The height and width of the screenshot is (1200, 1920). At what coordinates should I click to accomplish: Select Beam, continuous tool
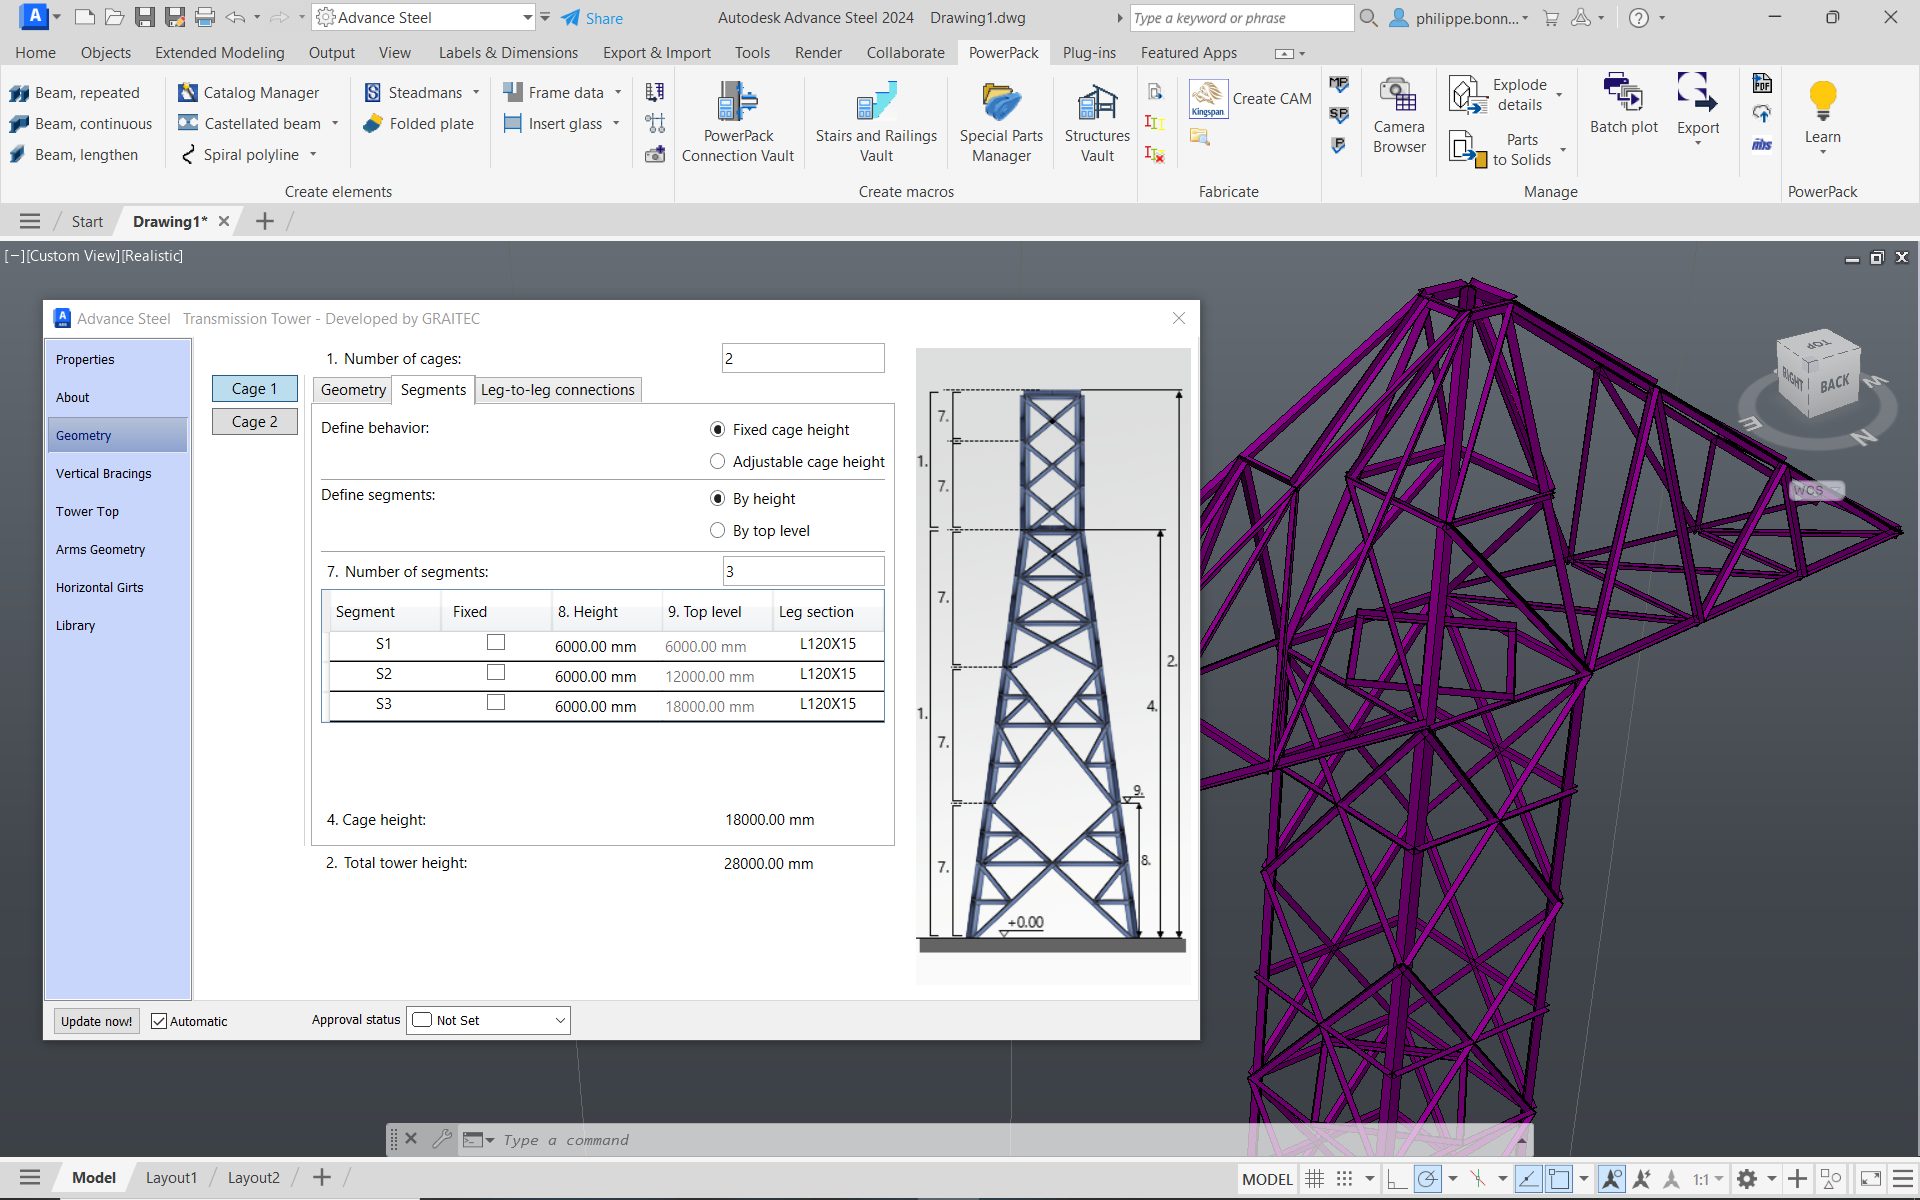coord(81,124)
